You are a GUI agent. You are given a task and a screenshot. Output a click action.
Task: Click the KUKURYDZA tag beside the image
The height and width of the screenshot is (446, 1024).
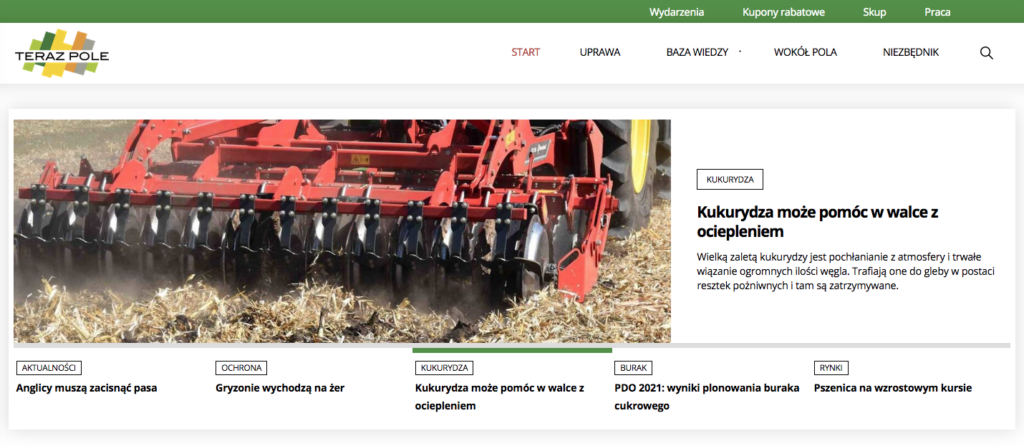pyautogui.click(x=730, y=180)
